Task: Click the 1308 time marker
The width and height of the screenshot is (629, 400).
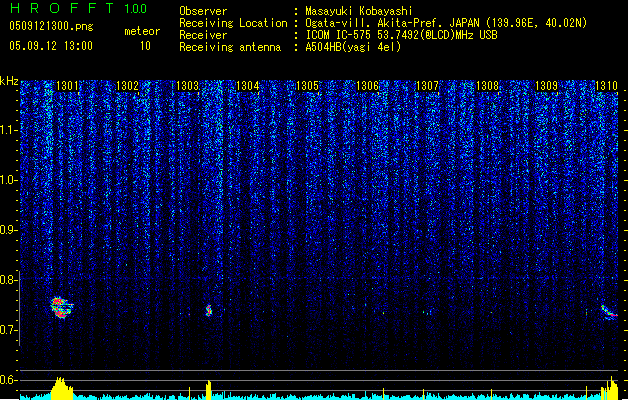Action: (487, 86)
